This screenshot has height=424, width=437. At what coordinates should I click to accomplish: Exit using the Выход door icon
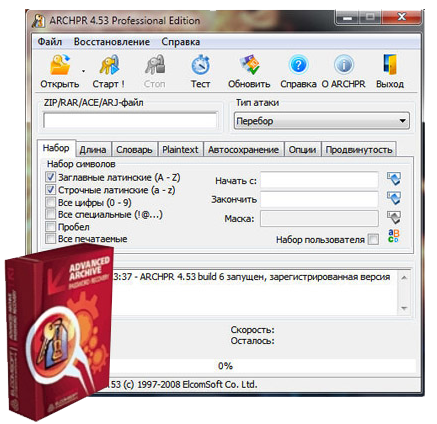tap(390, 65)
